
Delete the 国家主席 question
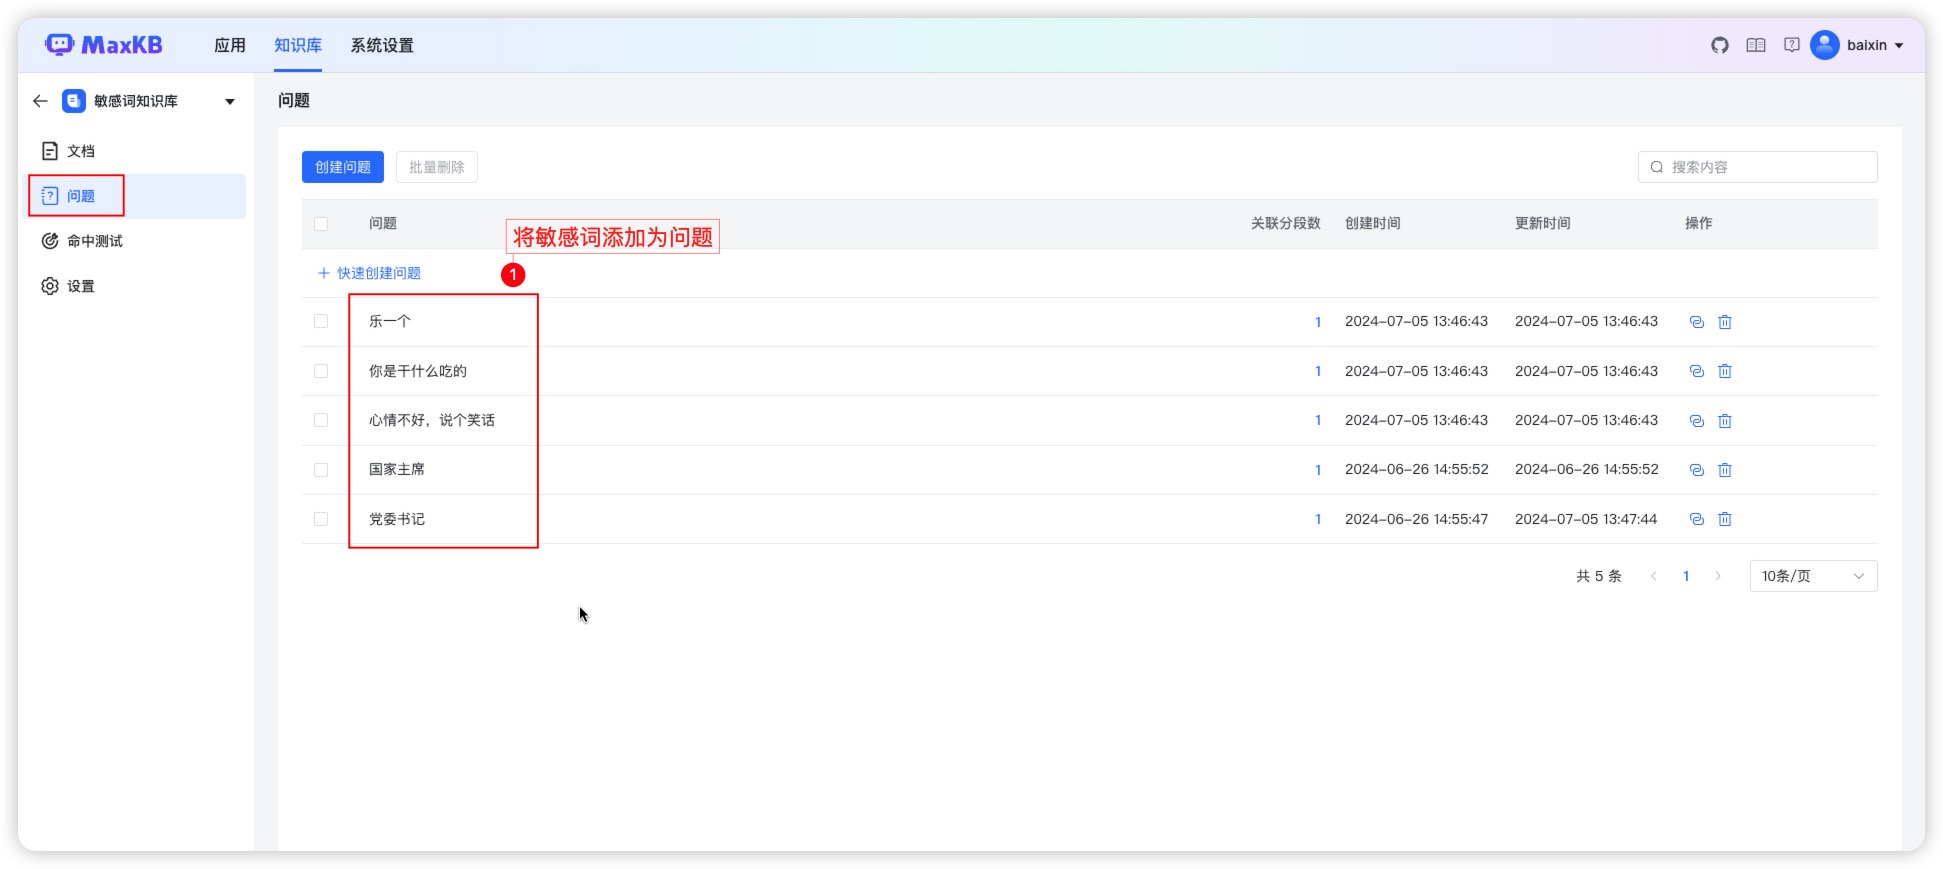pos(1725,470)
